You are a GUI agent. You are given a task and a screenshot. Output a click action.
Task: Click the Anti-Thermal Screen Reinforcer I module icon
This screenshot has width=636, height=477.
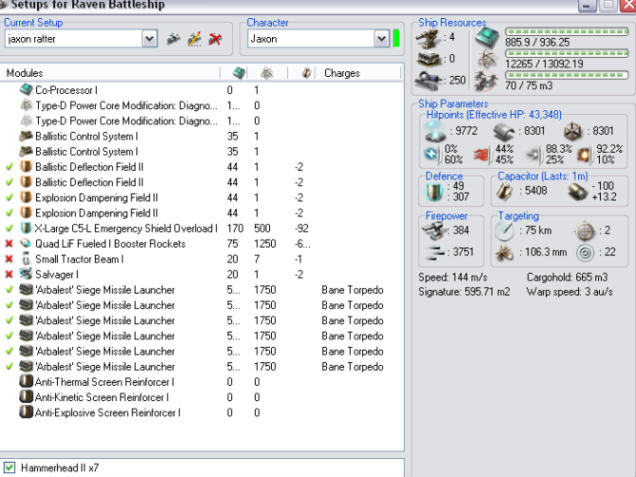[26, 382]
